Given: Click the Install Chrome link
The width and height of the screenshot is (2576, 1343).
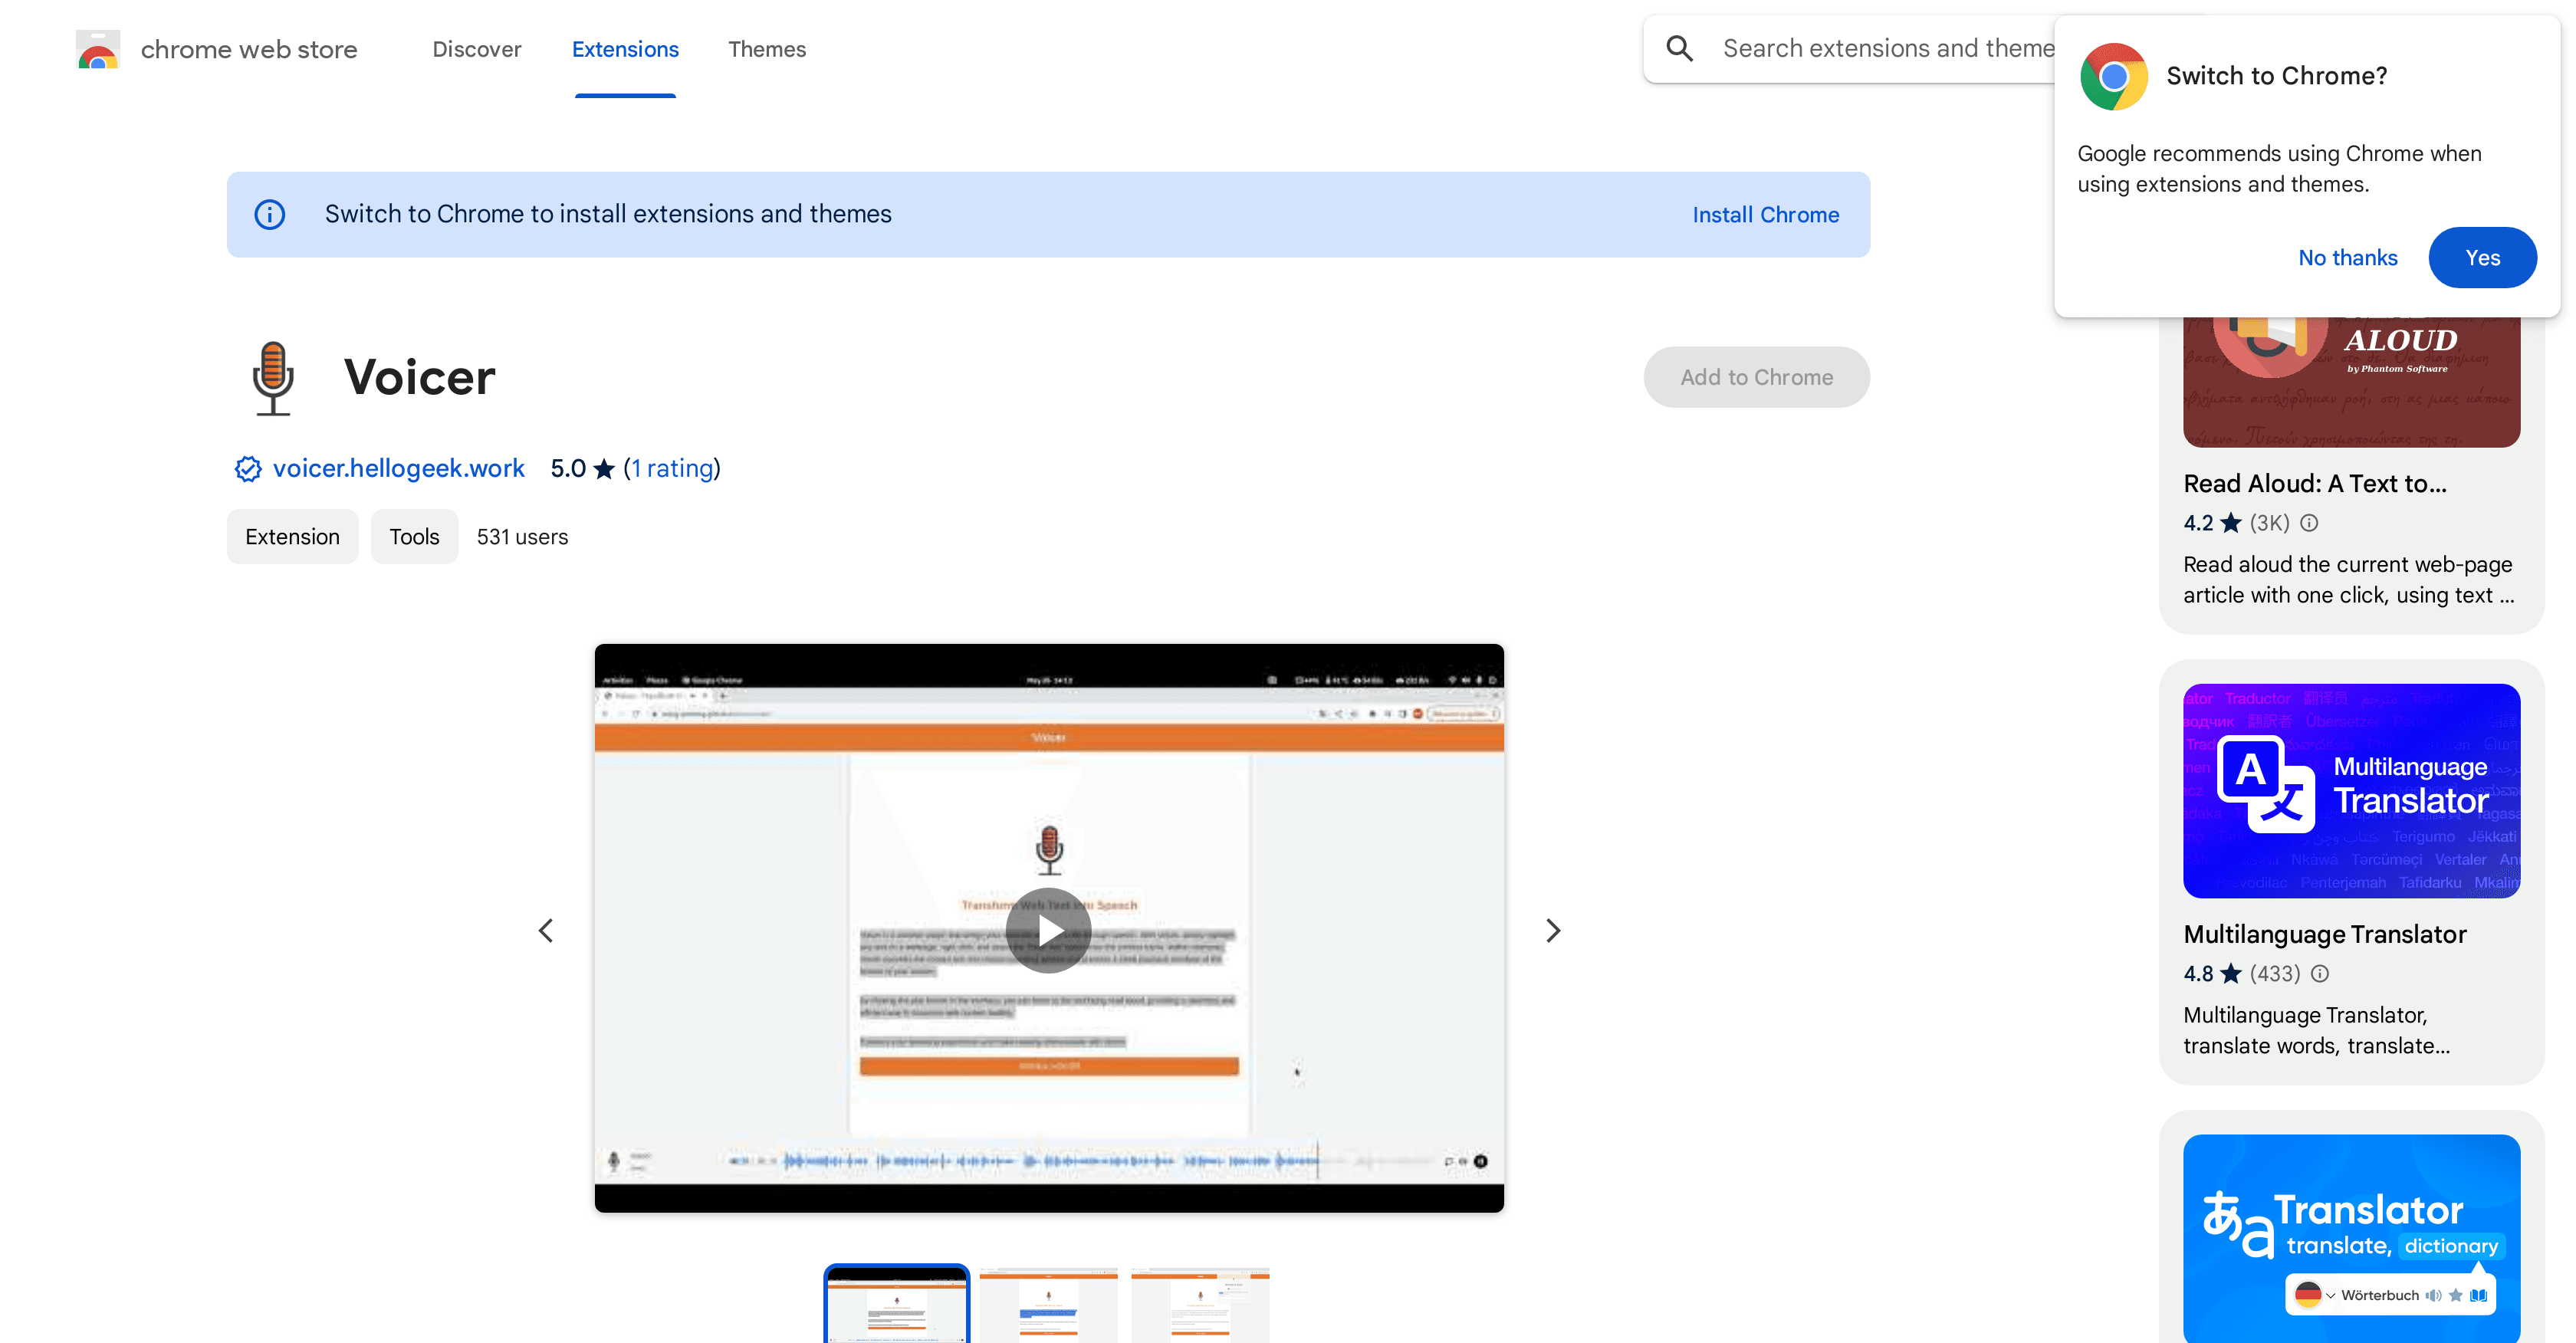Looking at the screenshot, I should pyautogui.click(x=1766, y=214).
